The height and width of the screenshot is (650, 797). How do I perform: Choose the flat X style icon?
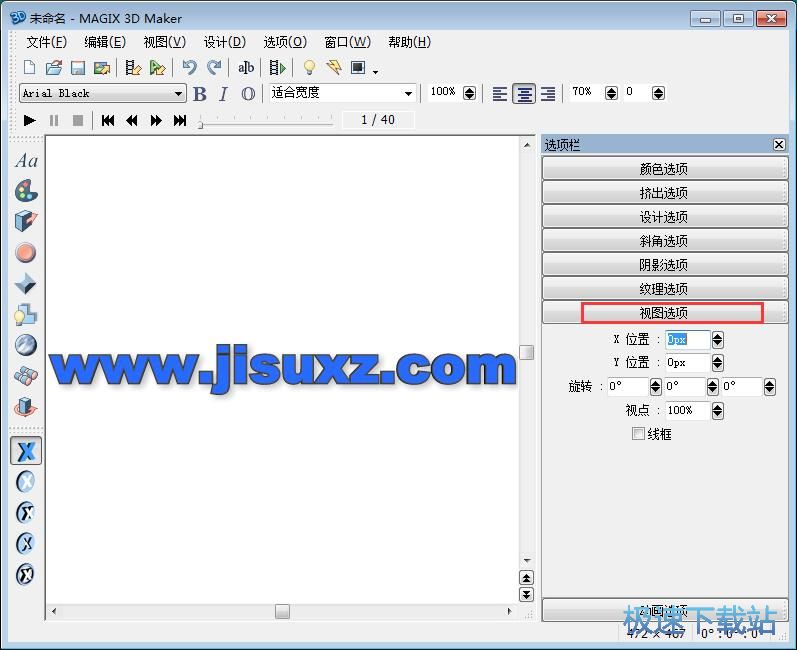coord(26,451)
